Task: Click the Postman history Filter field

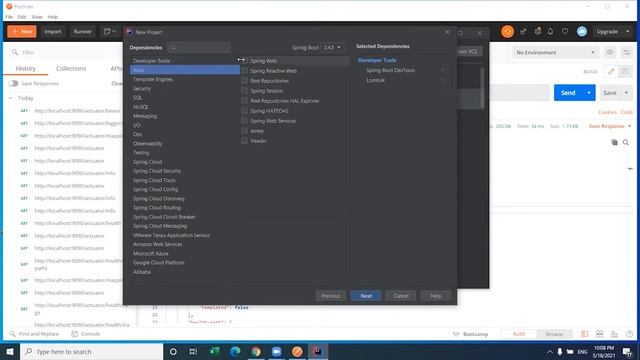Action: [x=65, y=52]
